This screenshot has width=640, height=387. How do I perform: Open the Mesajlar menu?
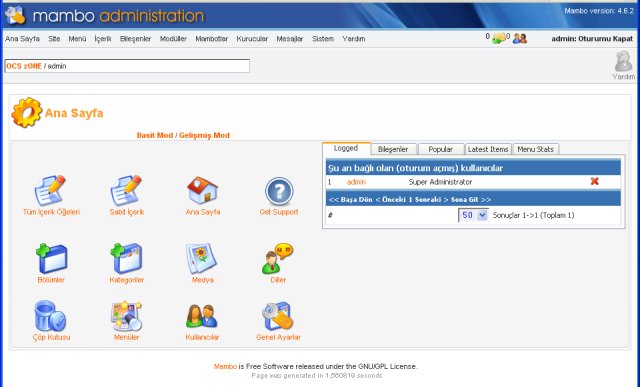tap(290, 39)
